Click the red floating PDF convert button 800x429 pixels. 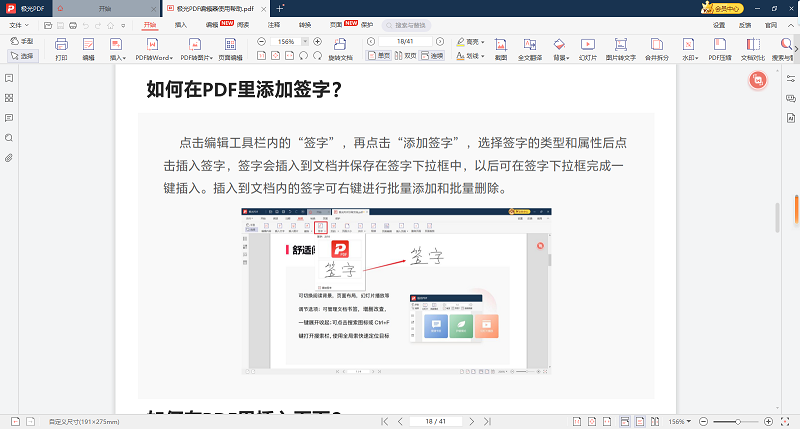pyautogui.click(x=758, y=80)
